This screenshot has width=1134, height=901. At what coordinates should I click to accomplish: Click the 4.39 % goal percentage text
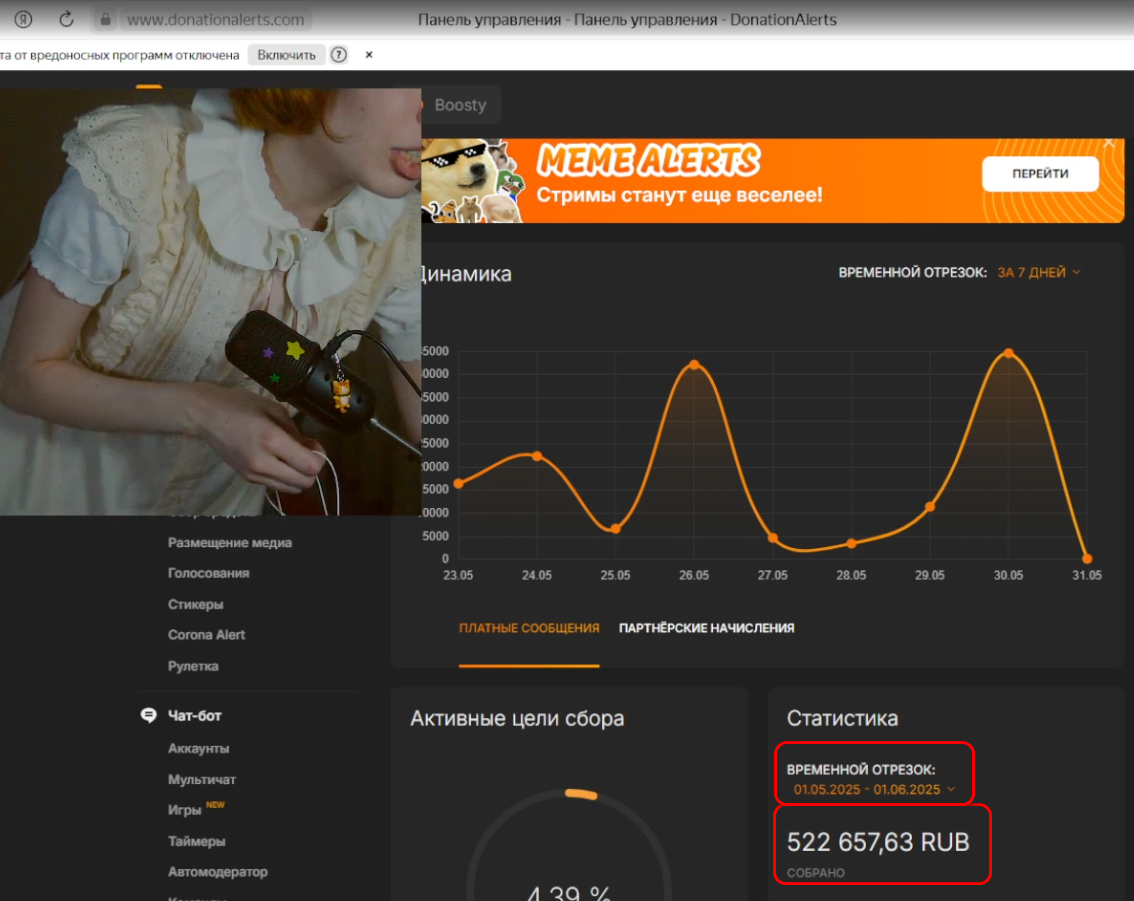click(569, 892)
